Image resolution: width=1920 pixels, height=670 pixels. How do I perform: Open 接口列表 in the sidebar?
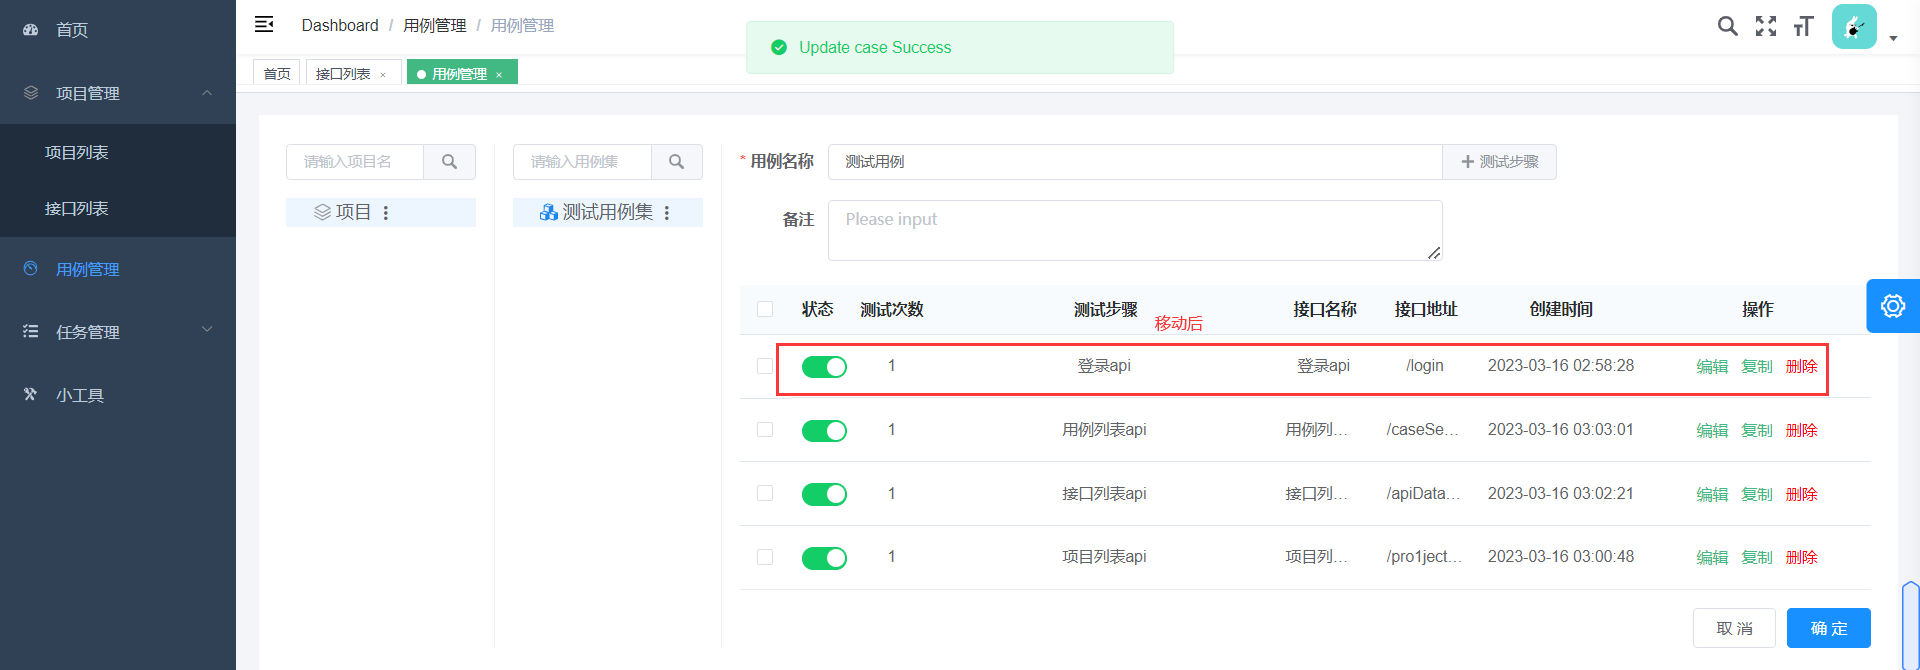[x=118, y=208]
